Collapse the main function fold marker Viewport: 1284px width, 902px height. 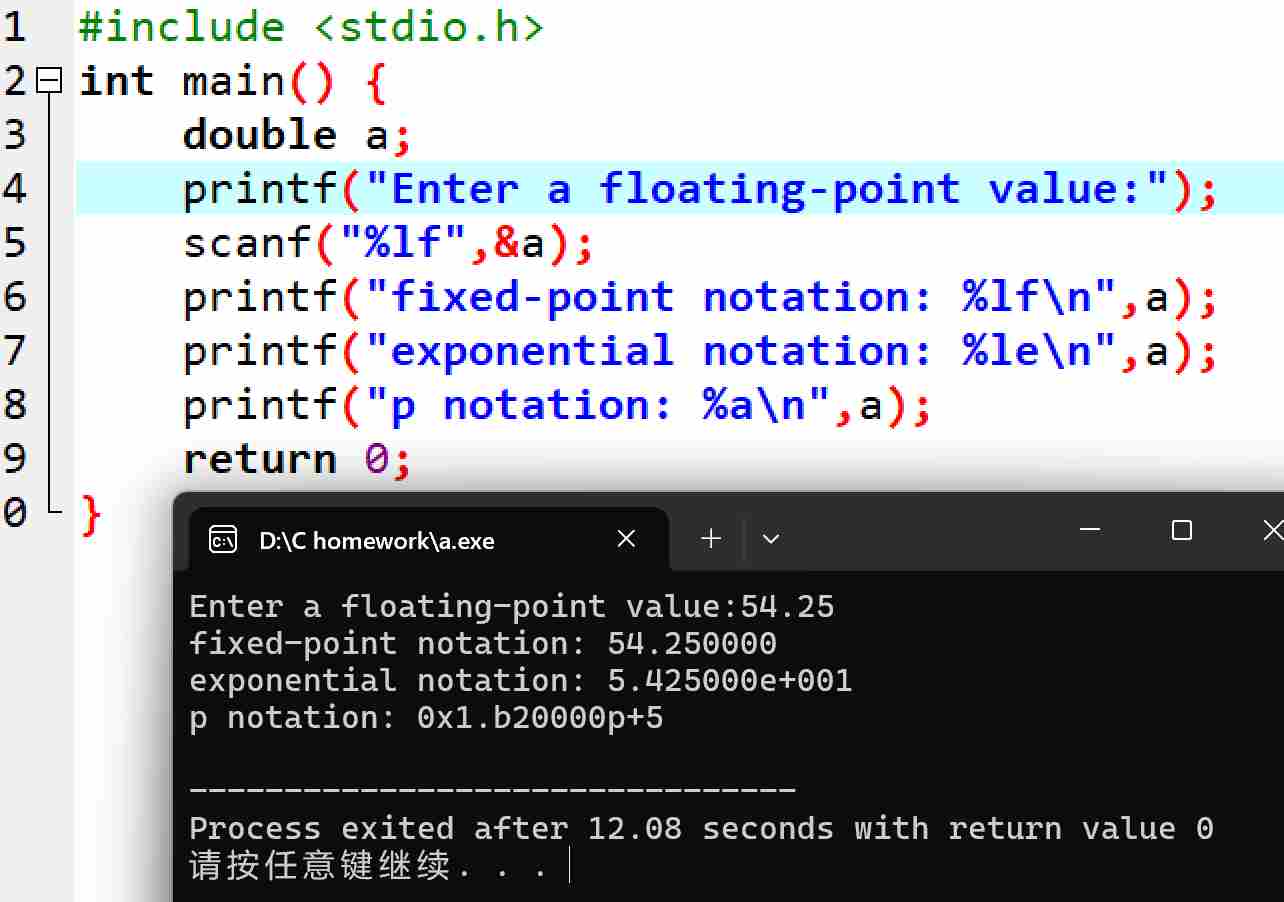click(x=49, y=80)
